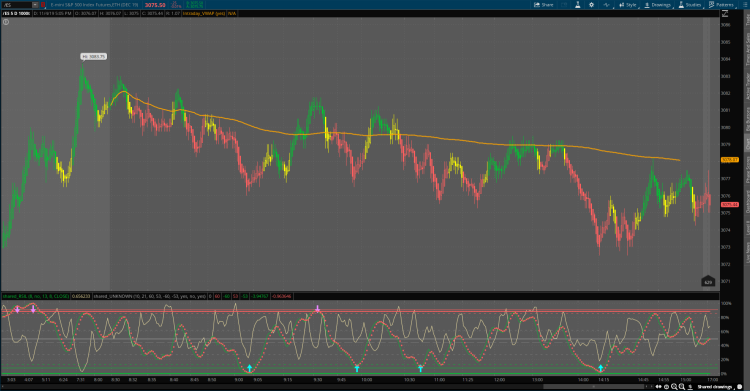Image resolution: width=750 pixels, height=391 pixels.
Task: Click the Hi: 3083.75 price bubble
Action: [93, 56]
